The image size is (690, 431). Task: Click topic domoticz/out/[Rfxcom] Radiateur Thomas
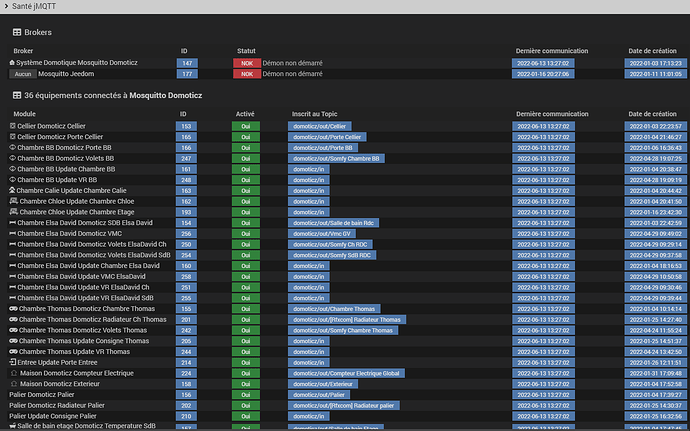coord(347,320)
